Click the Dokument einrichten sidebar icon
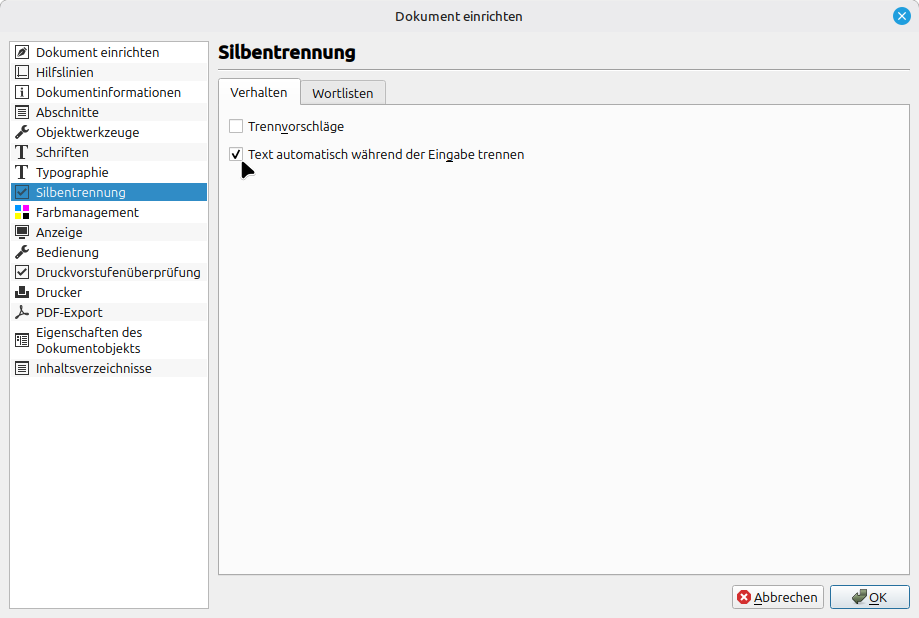Viewport: 919px width, 618px height. coord(22,52)
